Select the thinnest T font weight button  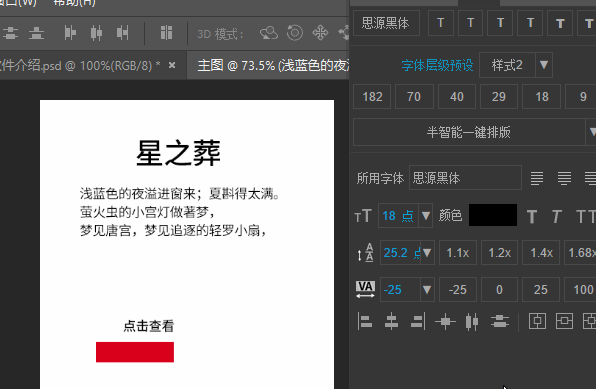[x=441, y=23]
